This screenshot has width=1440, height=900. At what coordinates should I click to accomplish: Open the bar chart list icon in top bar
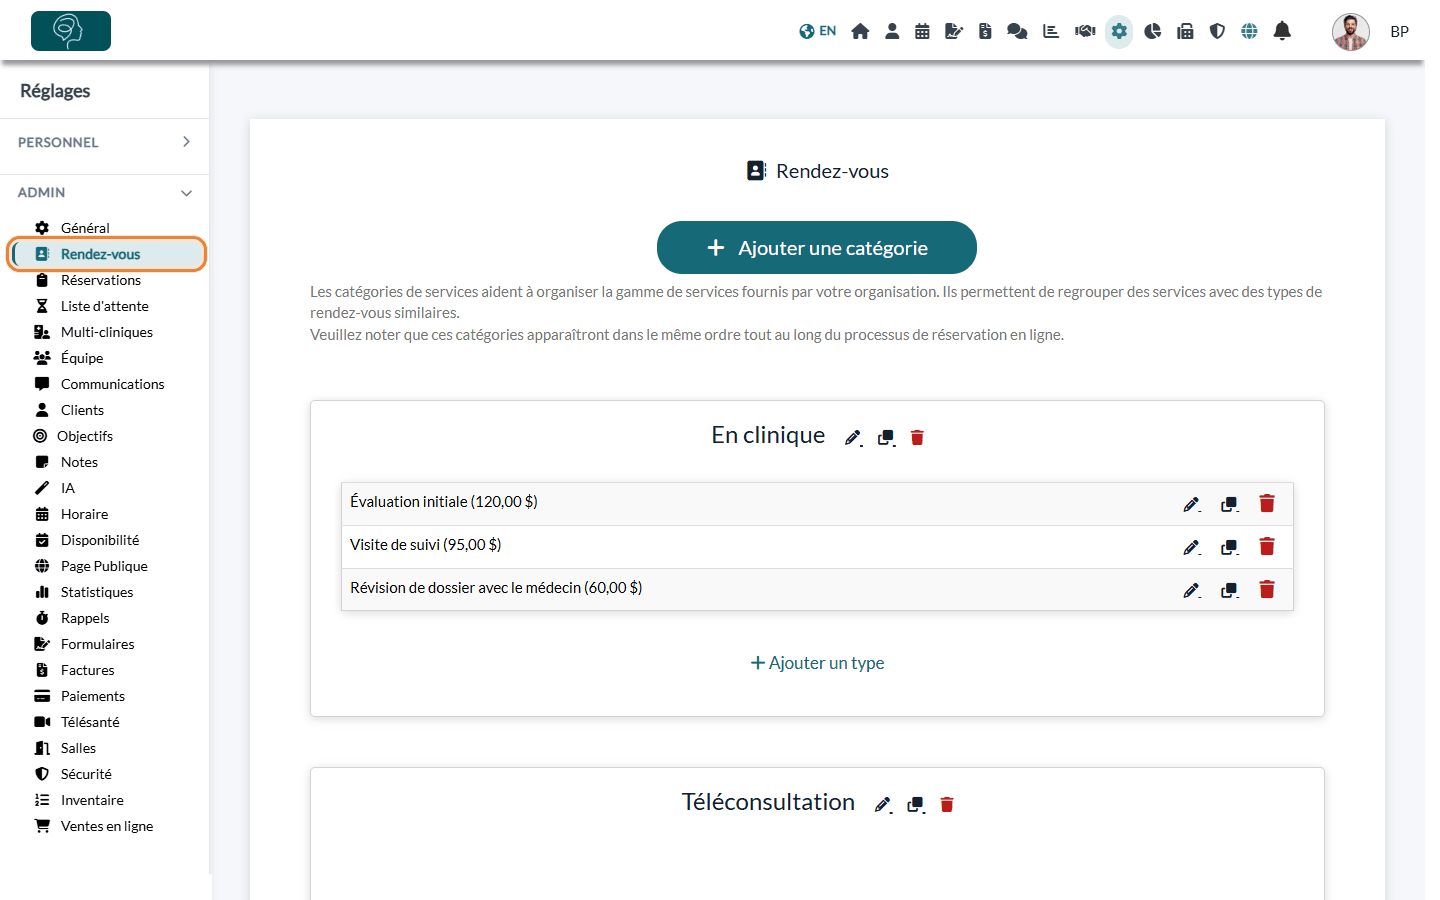coord(1051,31)
